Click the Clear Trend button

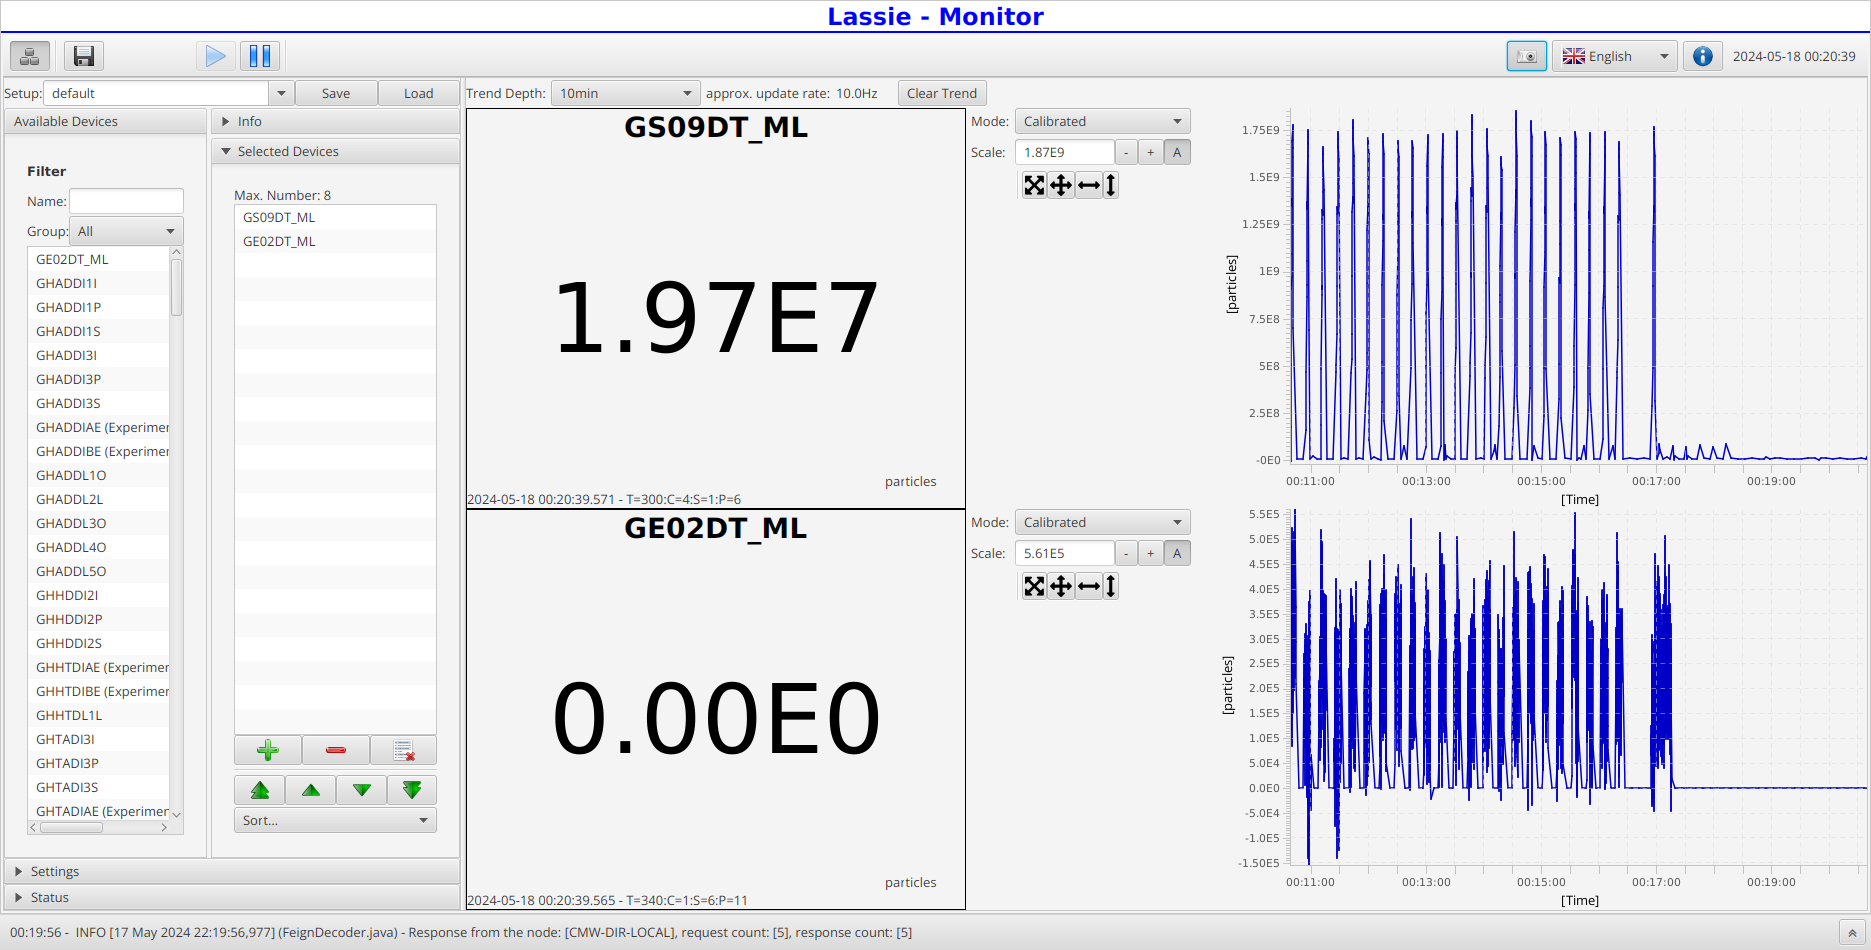942,93
